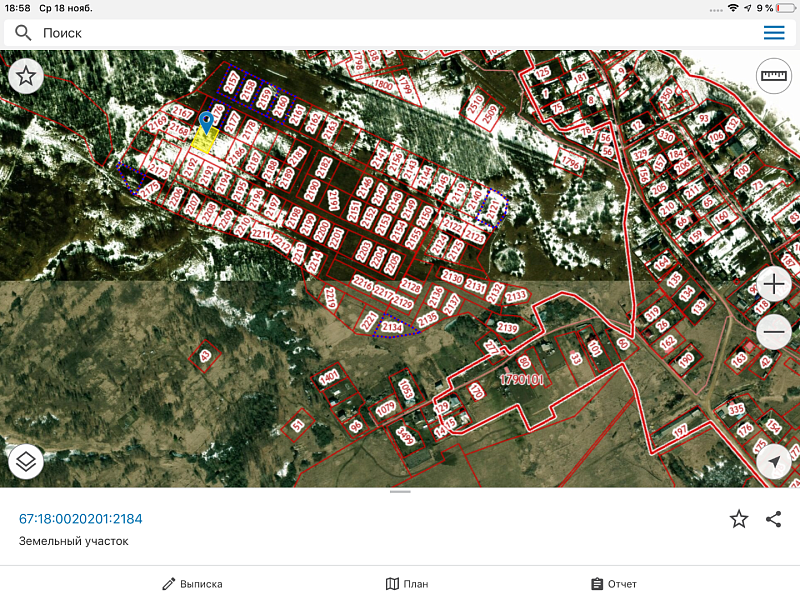Screen dimensions: 800x600
Task: Open the План tab
Action: click(407, 584)
